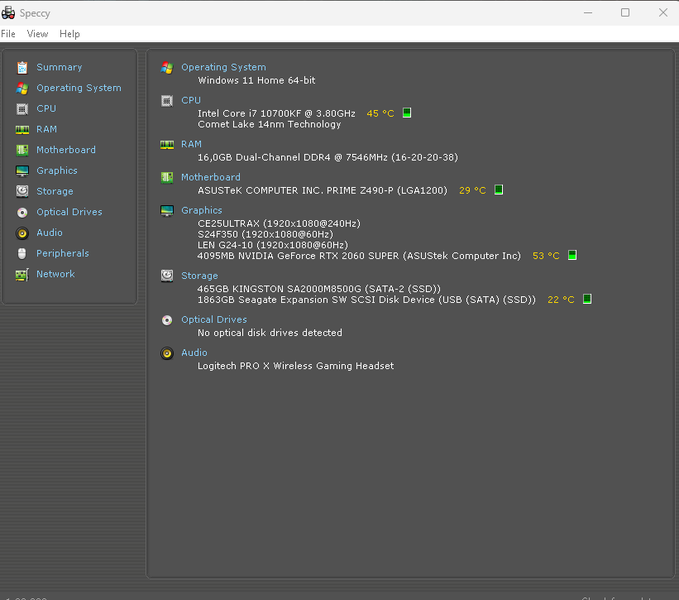Open the Summary sidebar icon
Viewport: 679px width, 600px height.
tap(22, 68)
